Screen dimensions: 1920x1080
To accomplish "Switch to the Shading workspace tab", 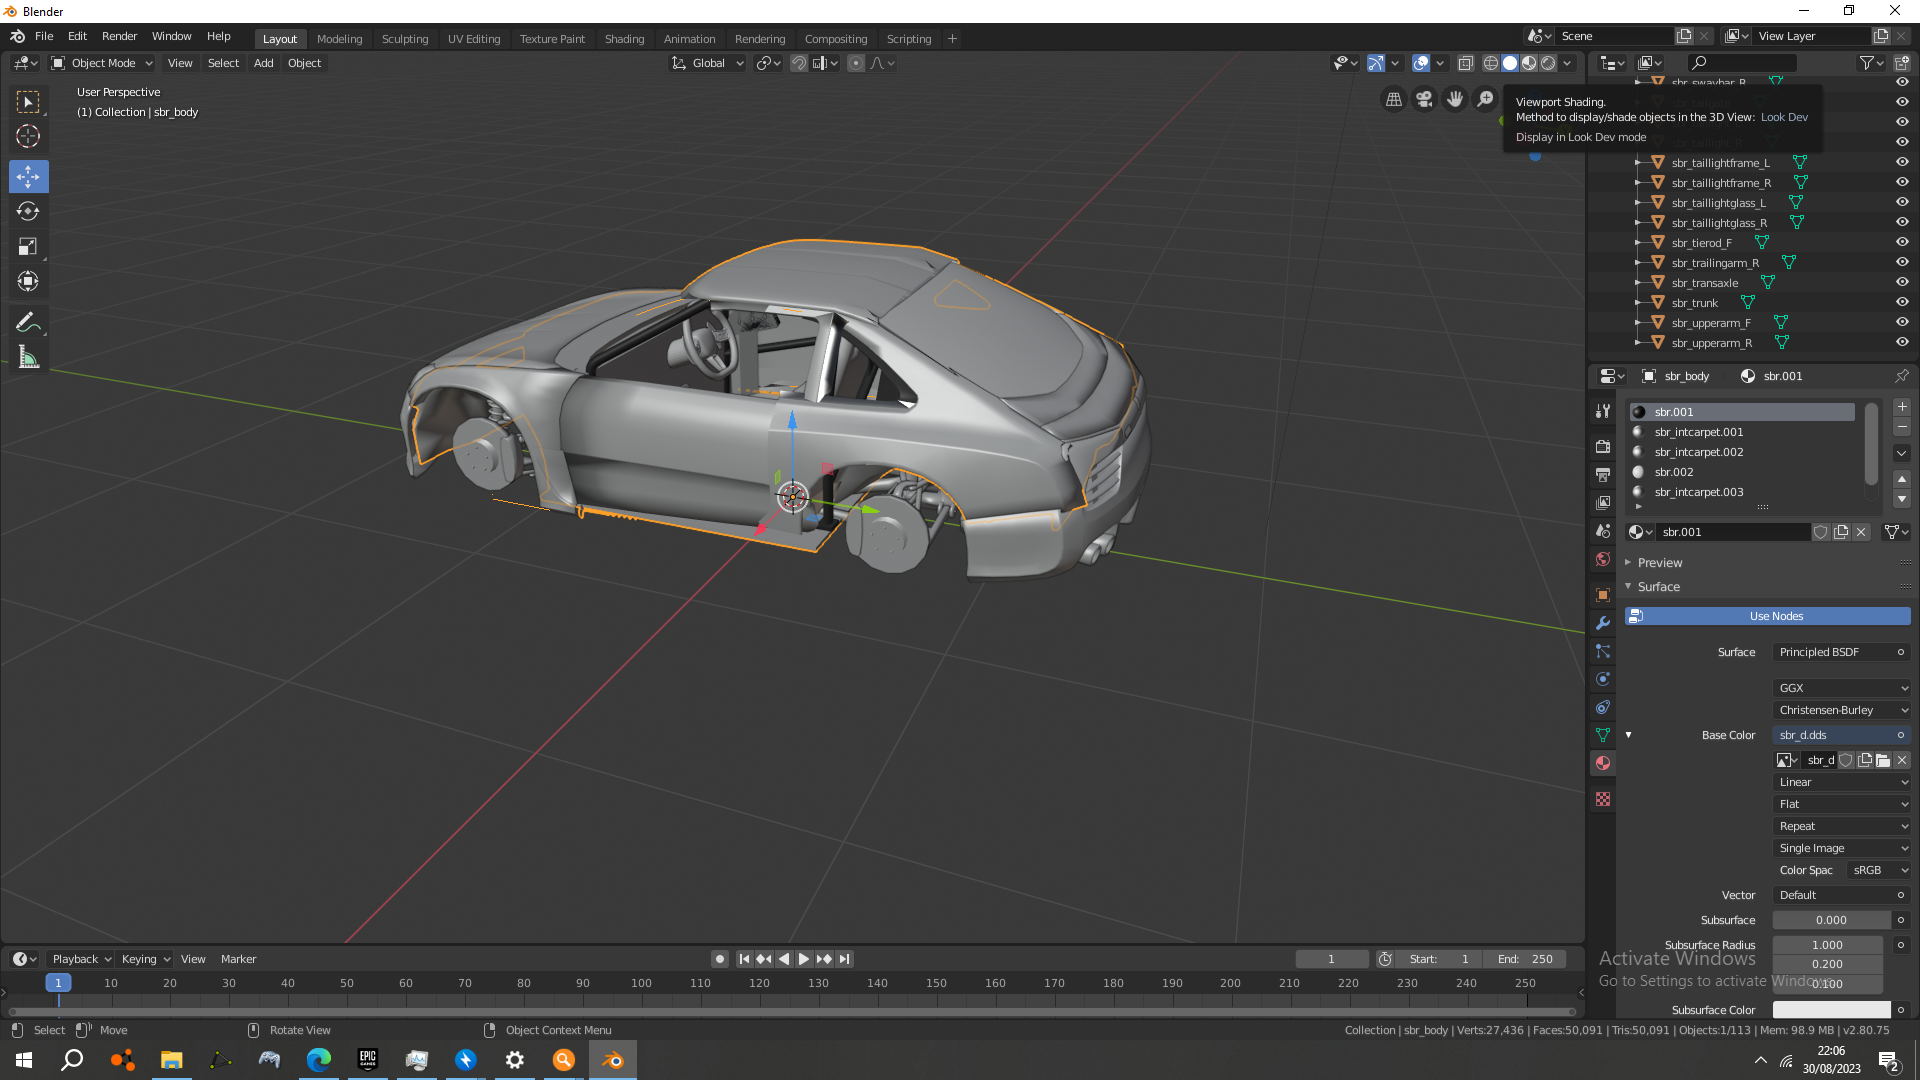I will [624, 39].
